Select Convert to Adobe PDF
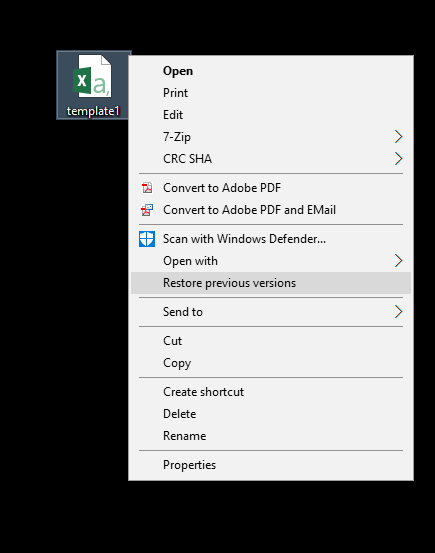Image resolution: width=435 pixels, height=553 pixels. 271,188
